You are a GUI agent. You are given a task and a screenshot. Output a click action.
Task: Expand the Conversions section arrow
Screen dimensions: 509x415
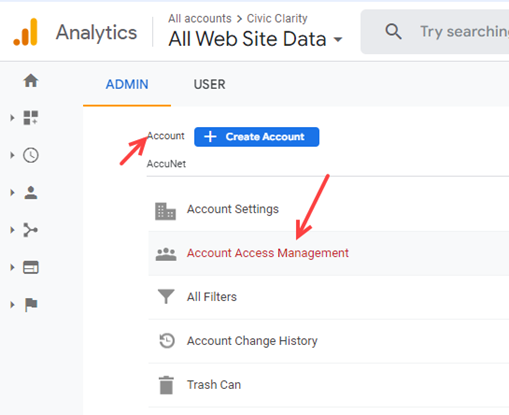click(x=12, y=305)
